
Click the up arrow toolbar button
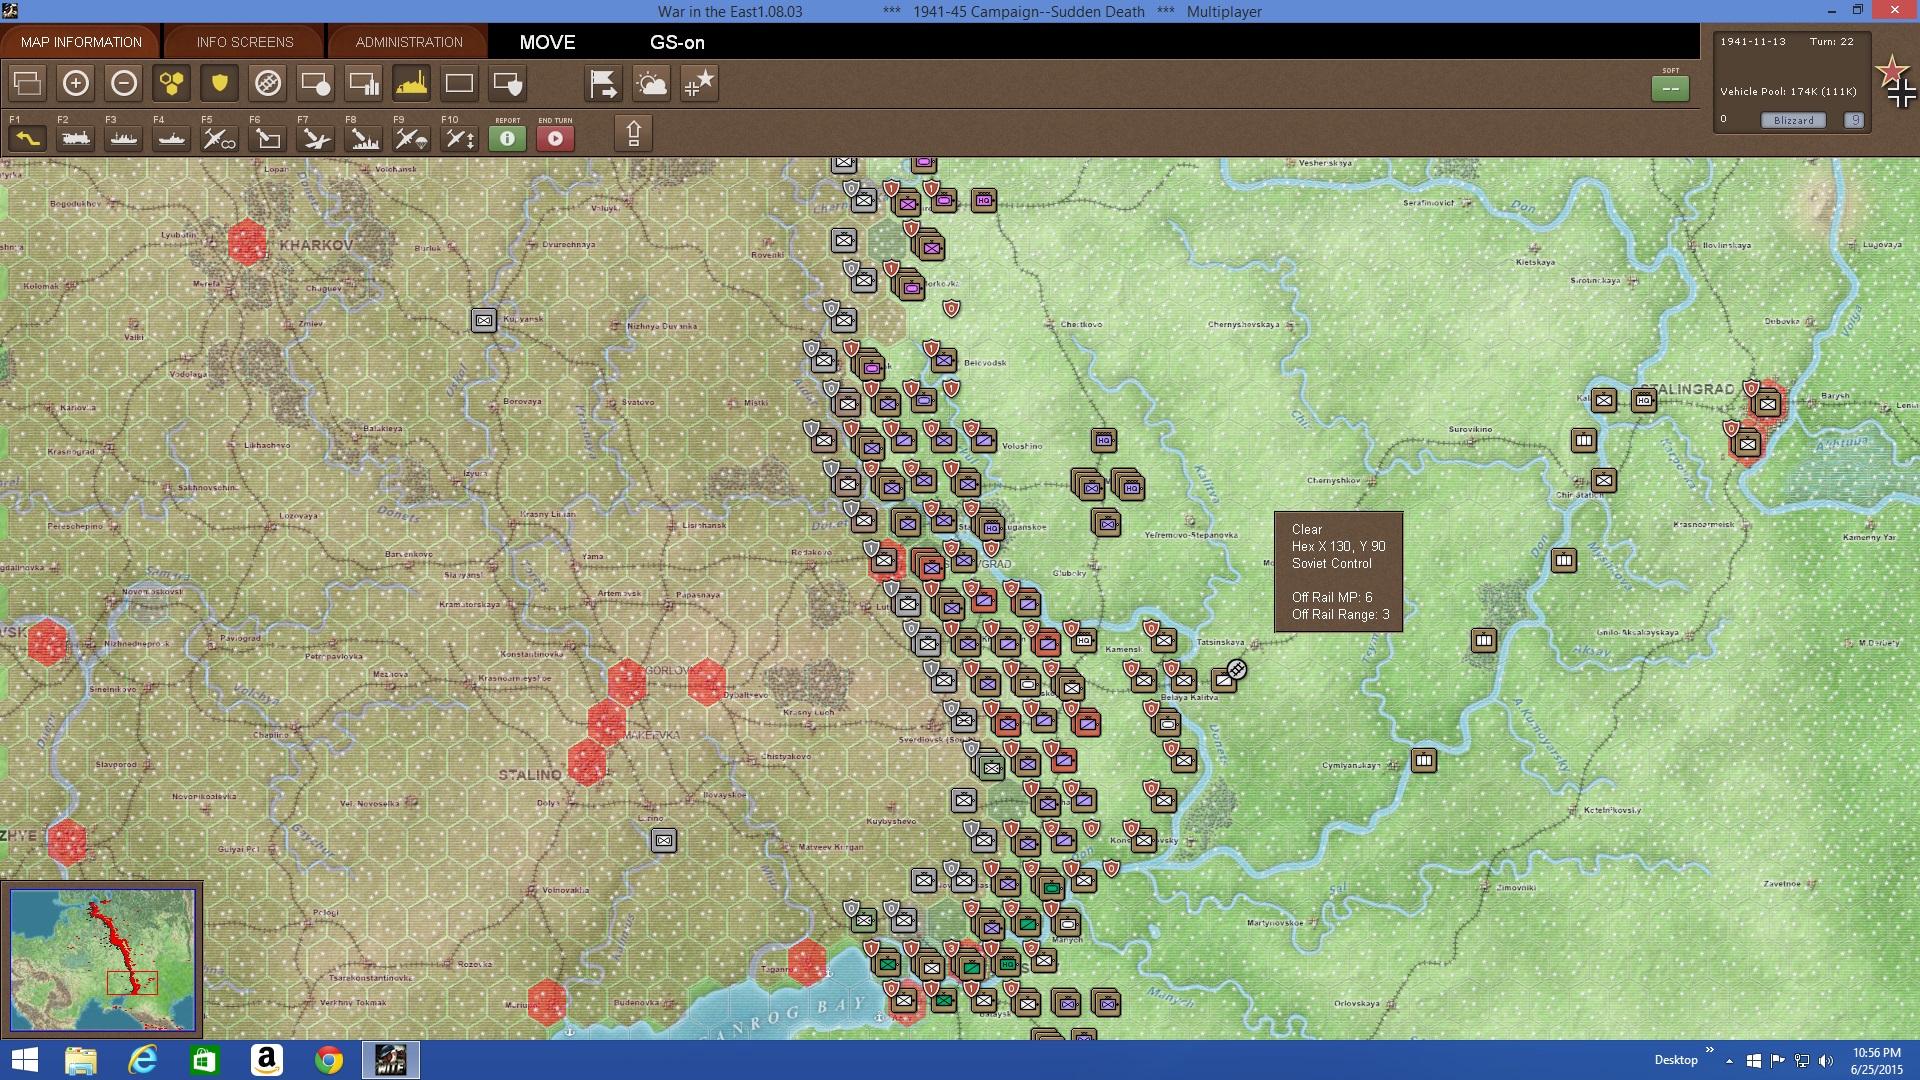click(634, 133)
